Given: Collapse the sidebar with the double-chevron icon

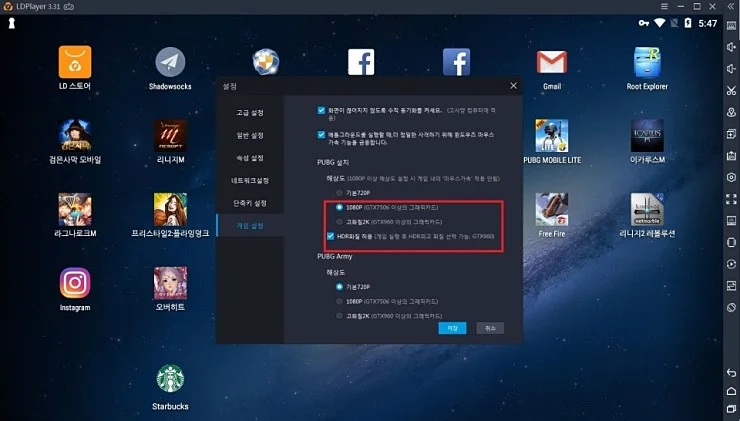Looking at the screenshot, I should [x=731, y=7].
